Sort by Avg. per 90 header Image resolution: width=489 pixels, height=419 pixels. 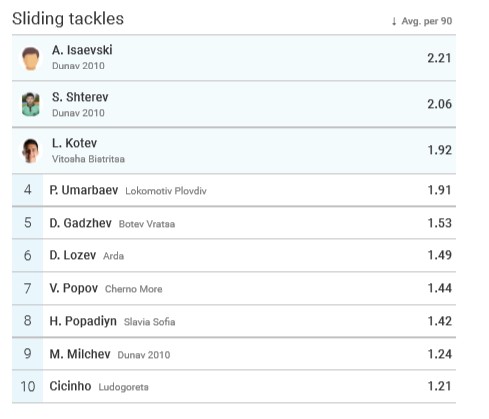pyautogui.click(x=427, y=21)
